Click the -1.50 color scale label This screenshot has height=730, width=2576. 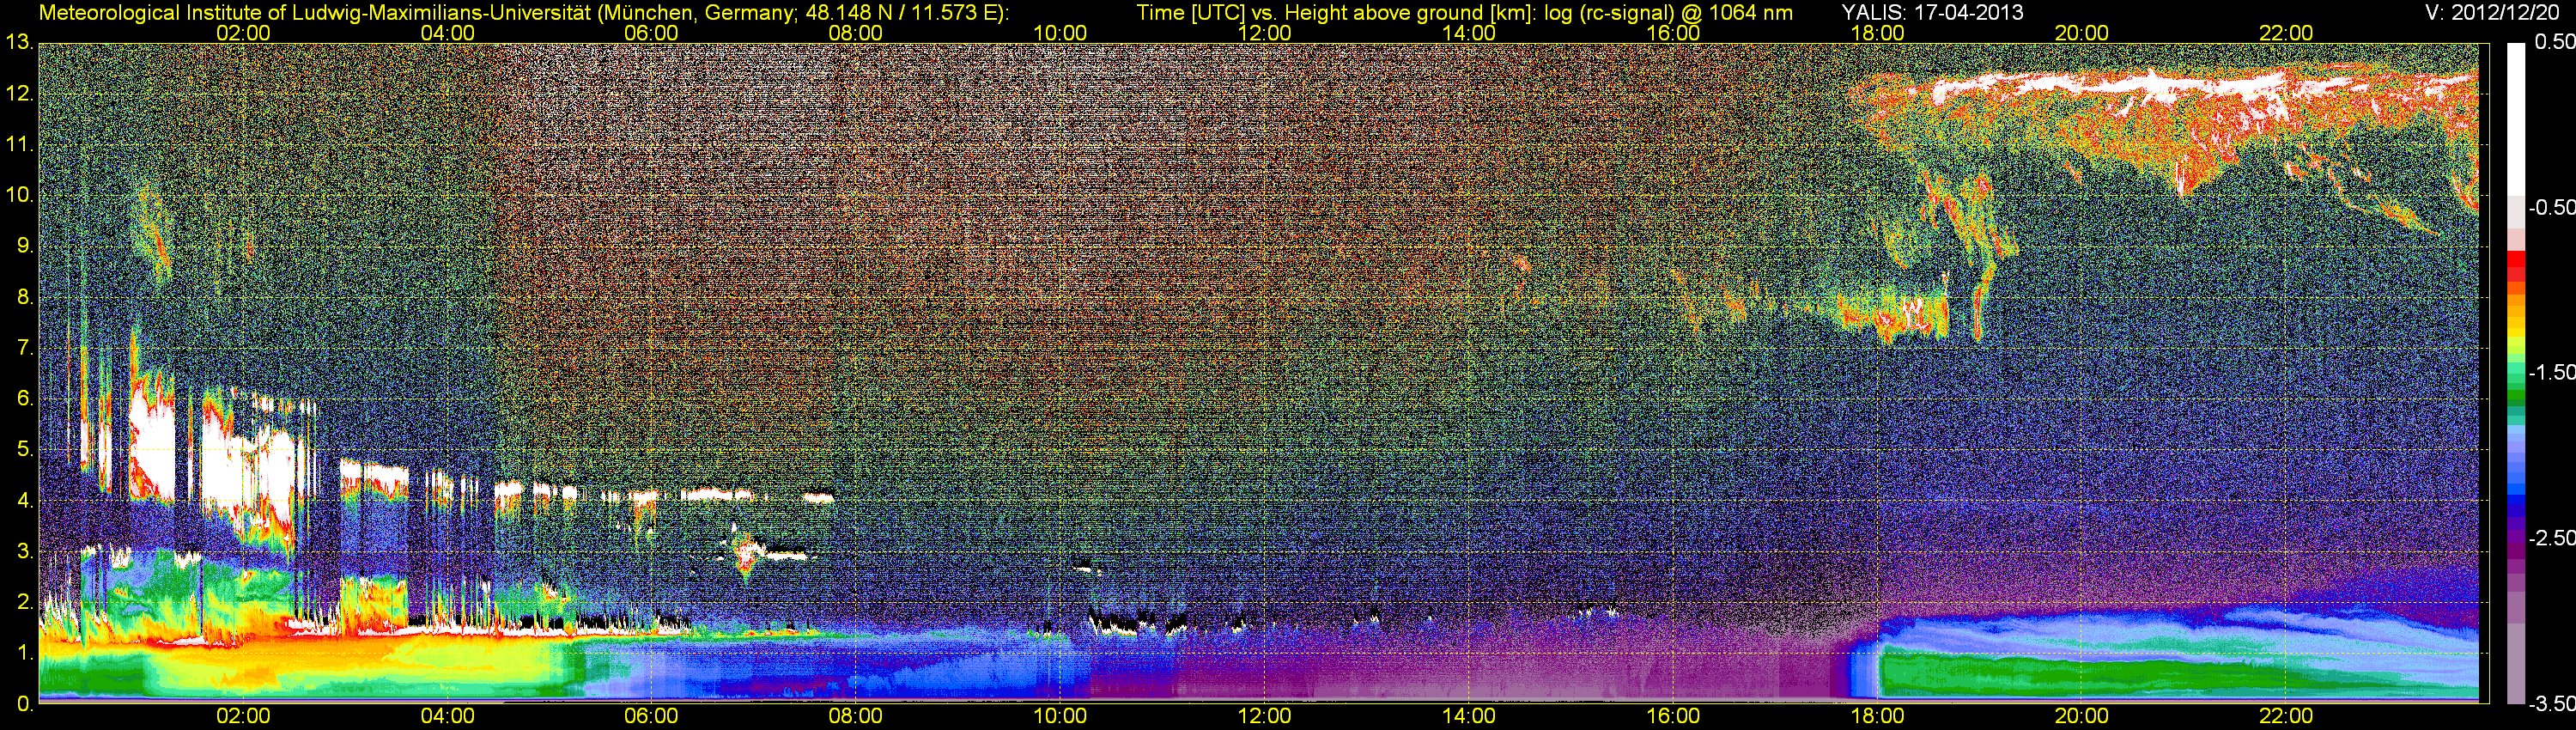point(2551,372)
